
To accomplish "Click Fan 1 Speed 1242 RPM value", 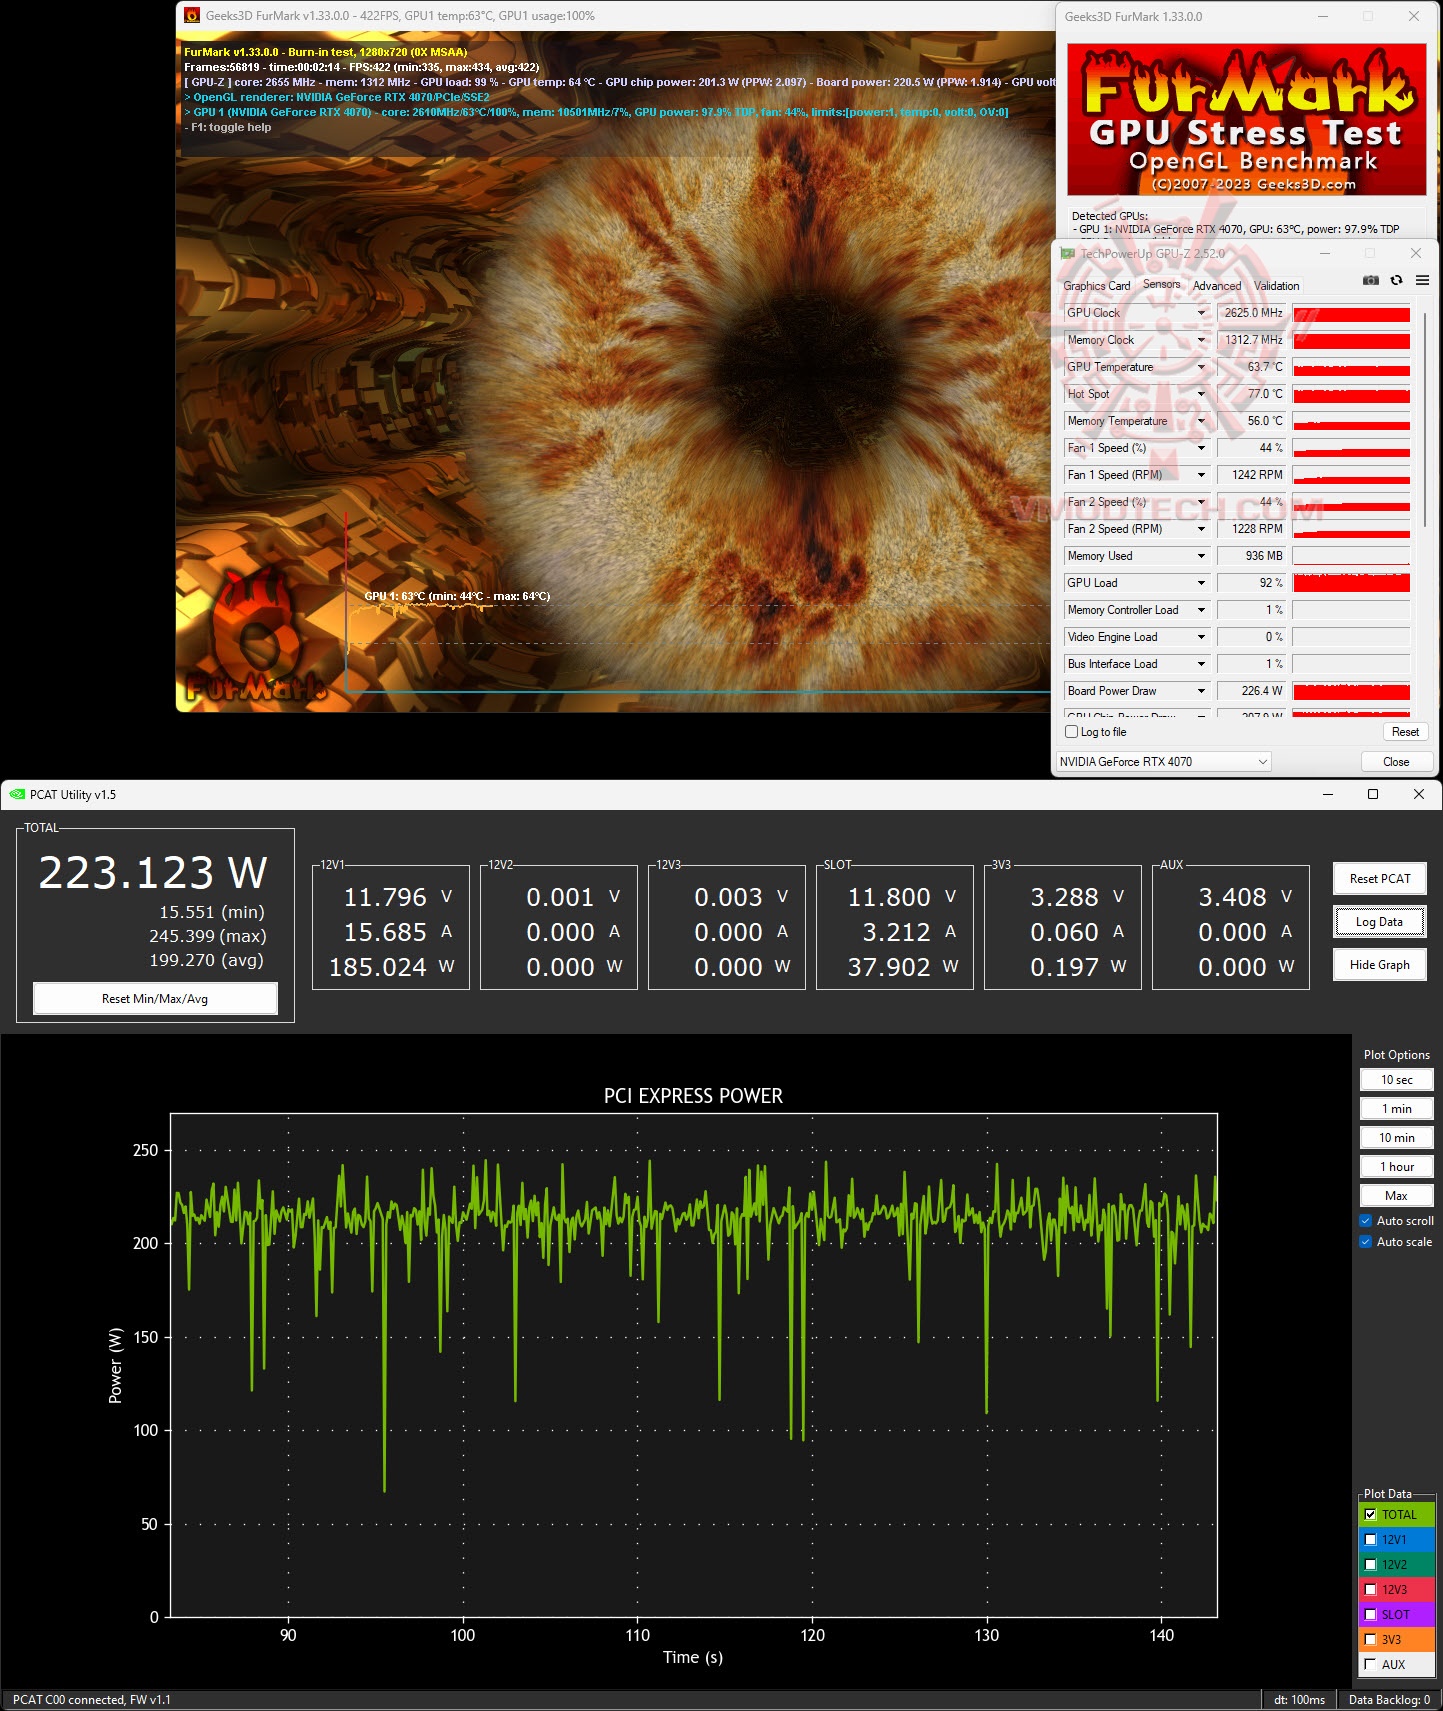I will pos(1252,475).
